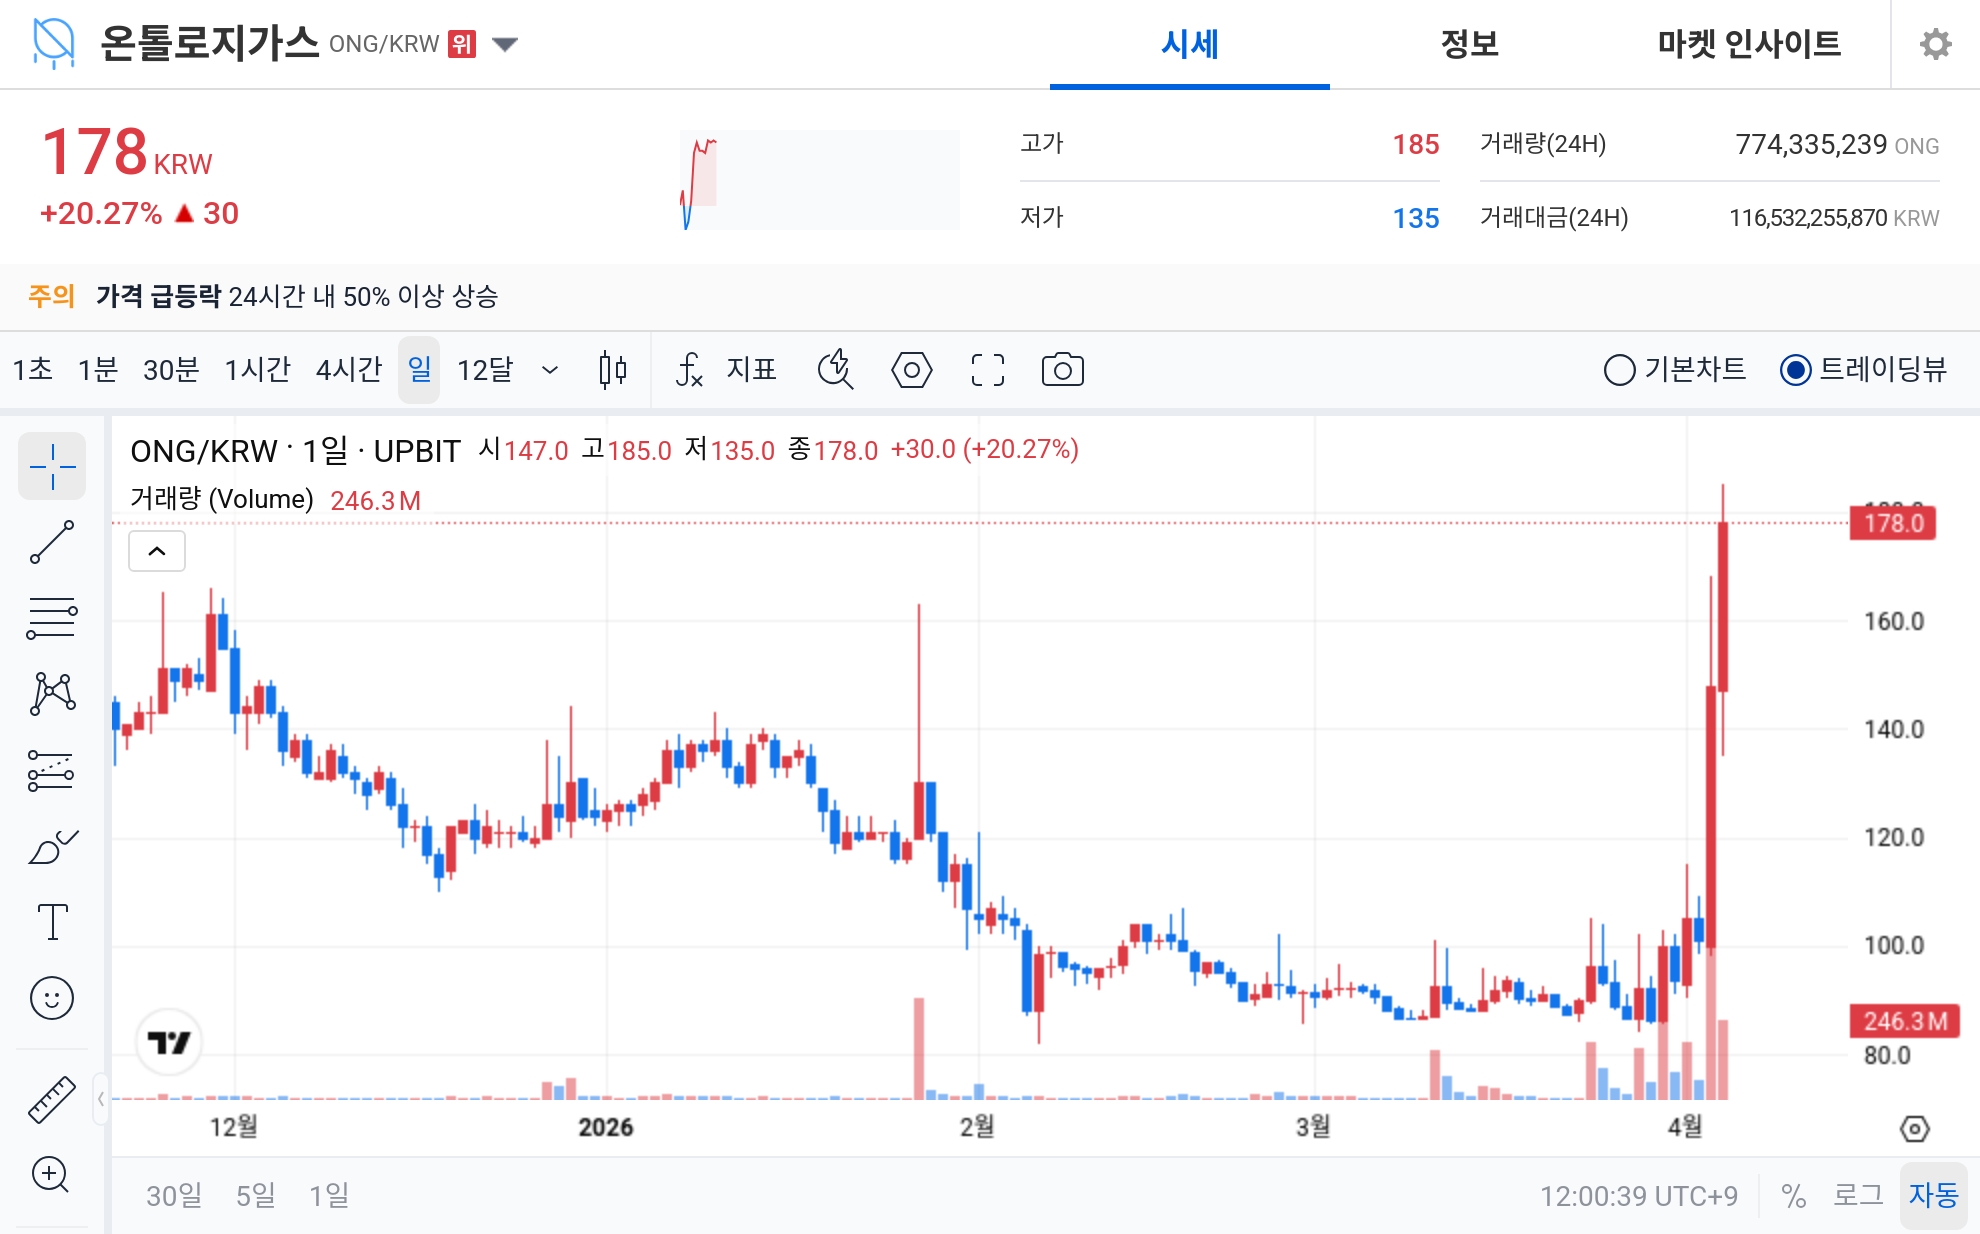Open the ONG/KRW pair selector dropdown
1980x1234 pixels.
(506, 44)
